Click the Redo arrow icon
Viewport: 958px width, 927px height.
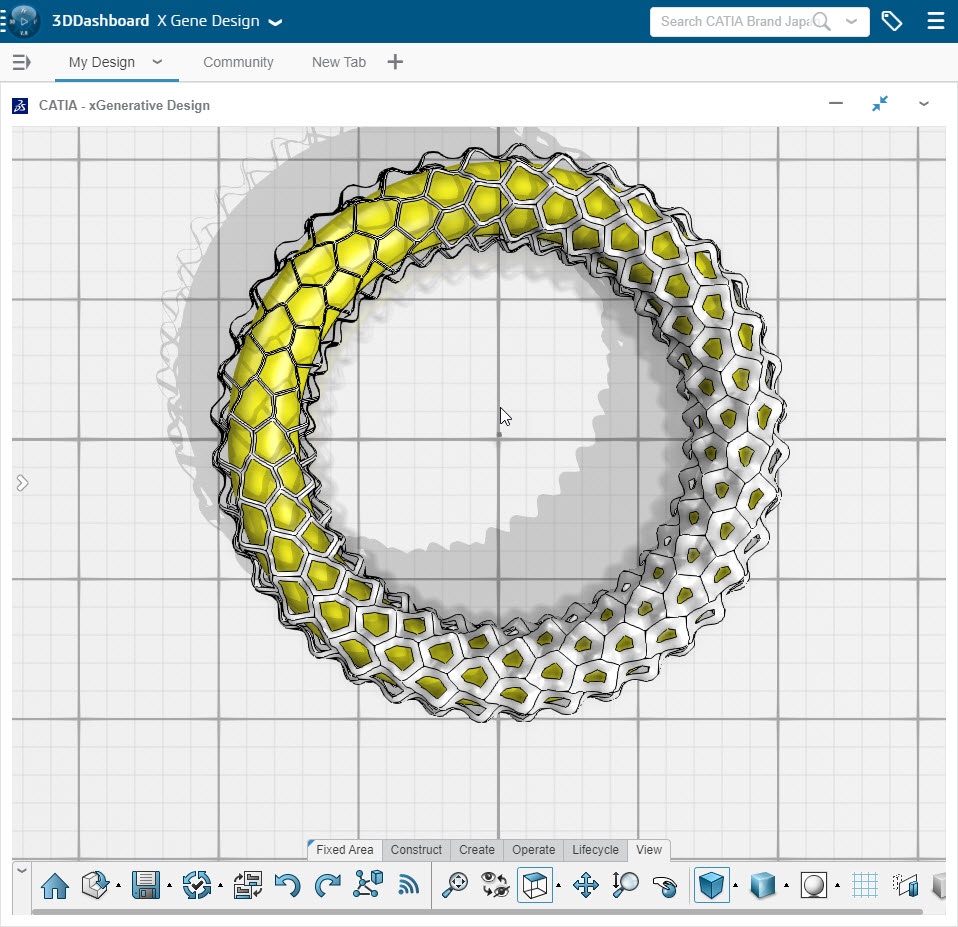click(328, 885)
